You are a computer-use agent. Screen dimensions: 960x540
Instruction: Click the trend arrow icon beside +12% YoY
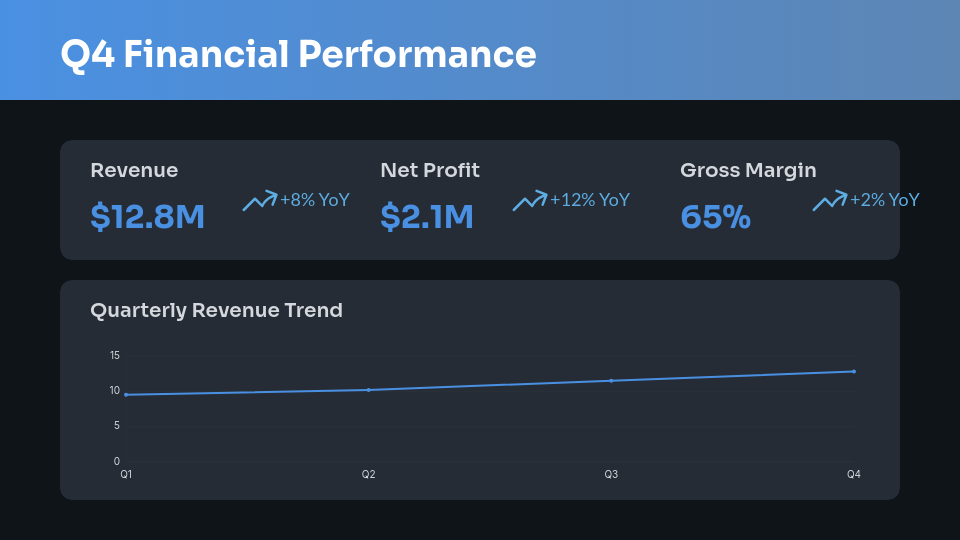(x=529, y=201)
